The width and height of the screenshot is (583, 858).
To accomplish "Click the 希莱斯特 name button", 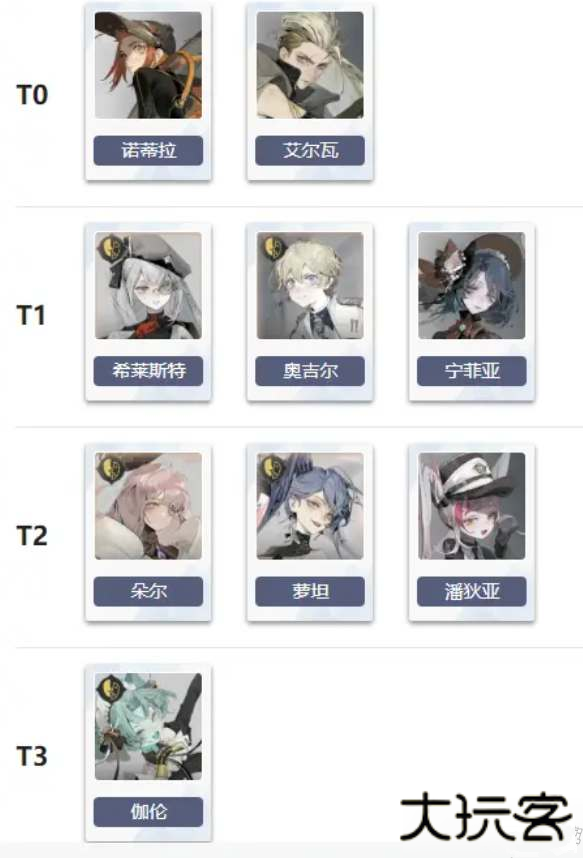I will [x=148, y=371].
